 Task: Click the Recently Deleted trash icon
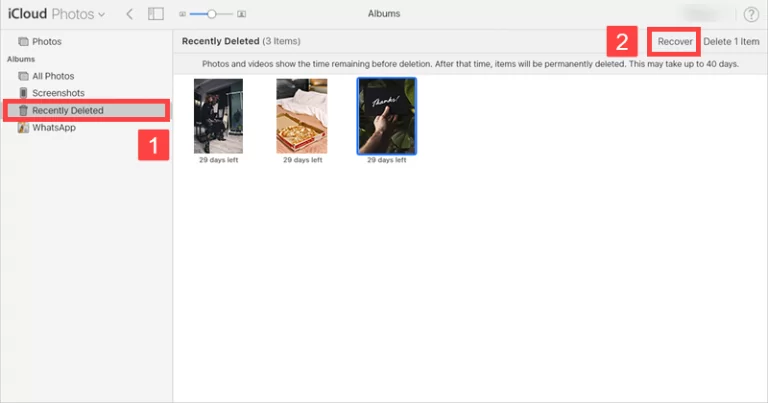(x=23, y=110)
